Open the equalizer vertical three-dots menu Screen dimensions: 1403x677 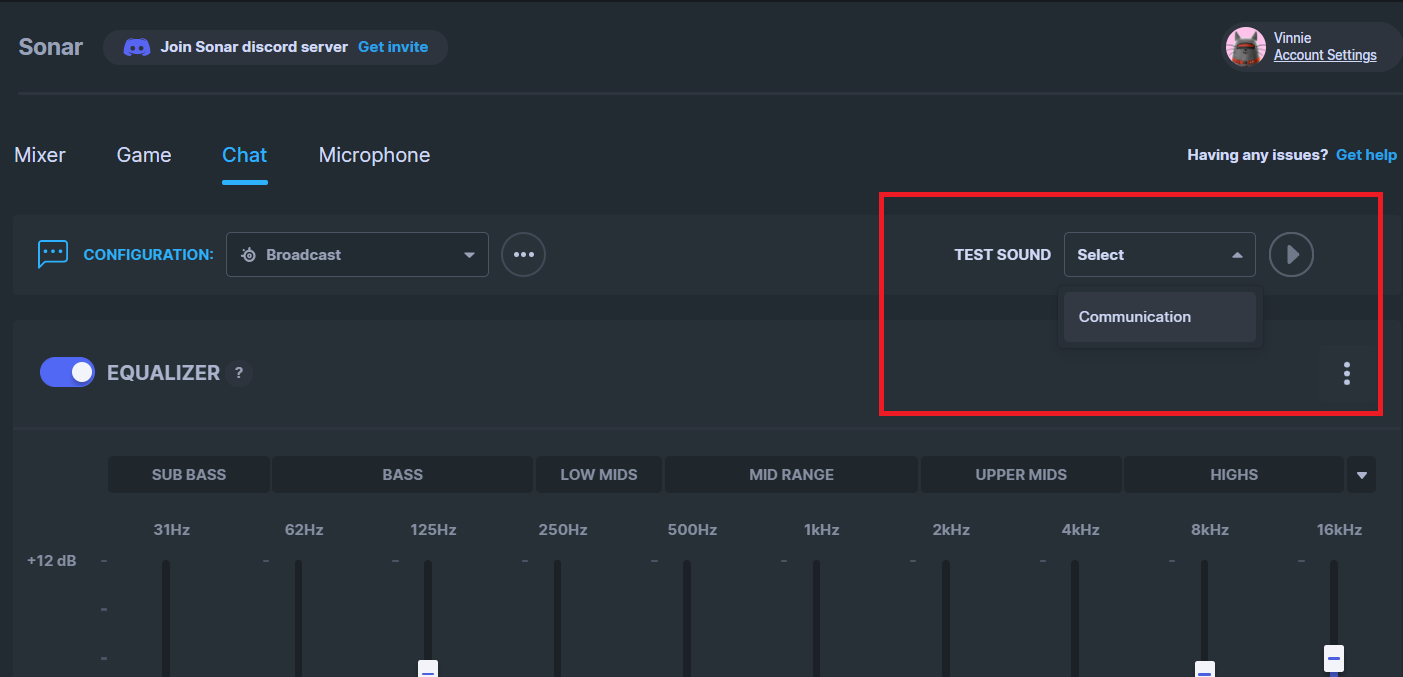1347,373
